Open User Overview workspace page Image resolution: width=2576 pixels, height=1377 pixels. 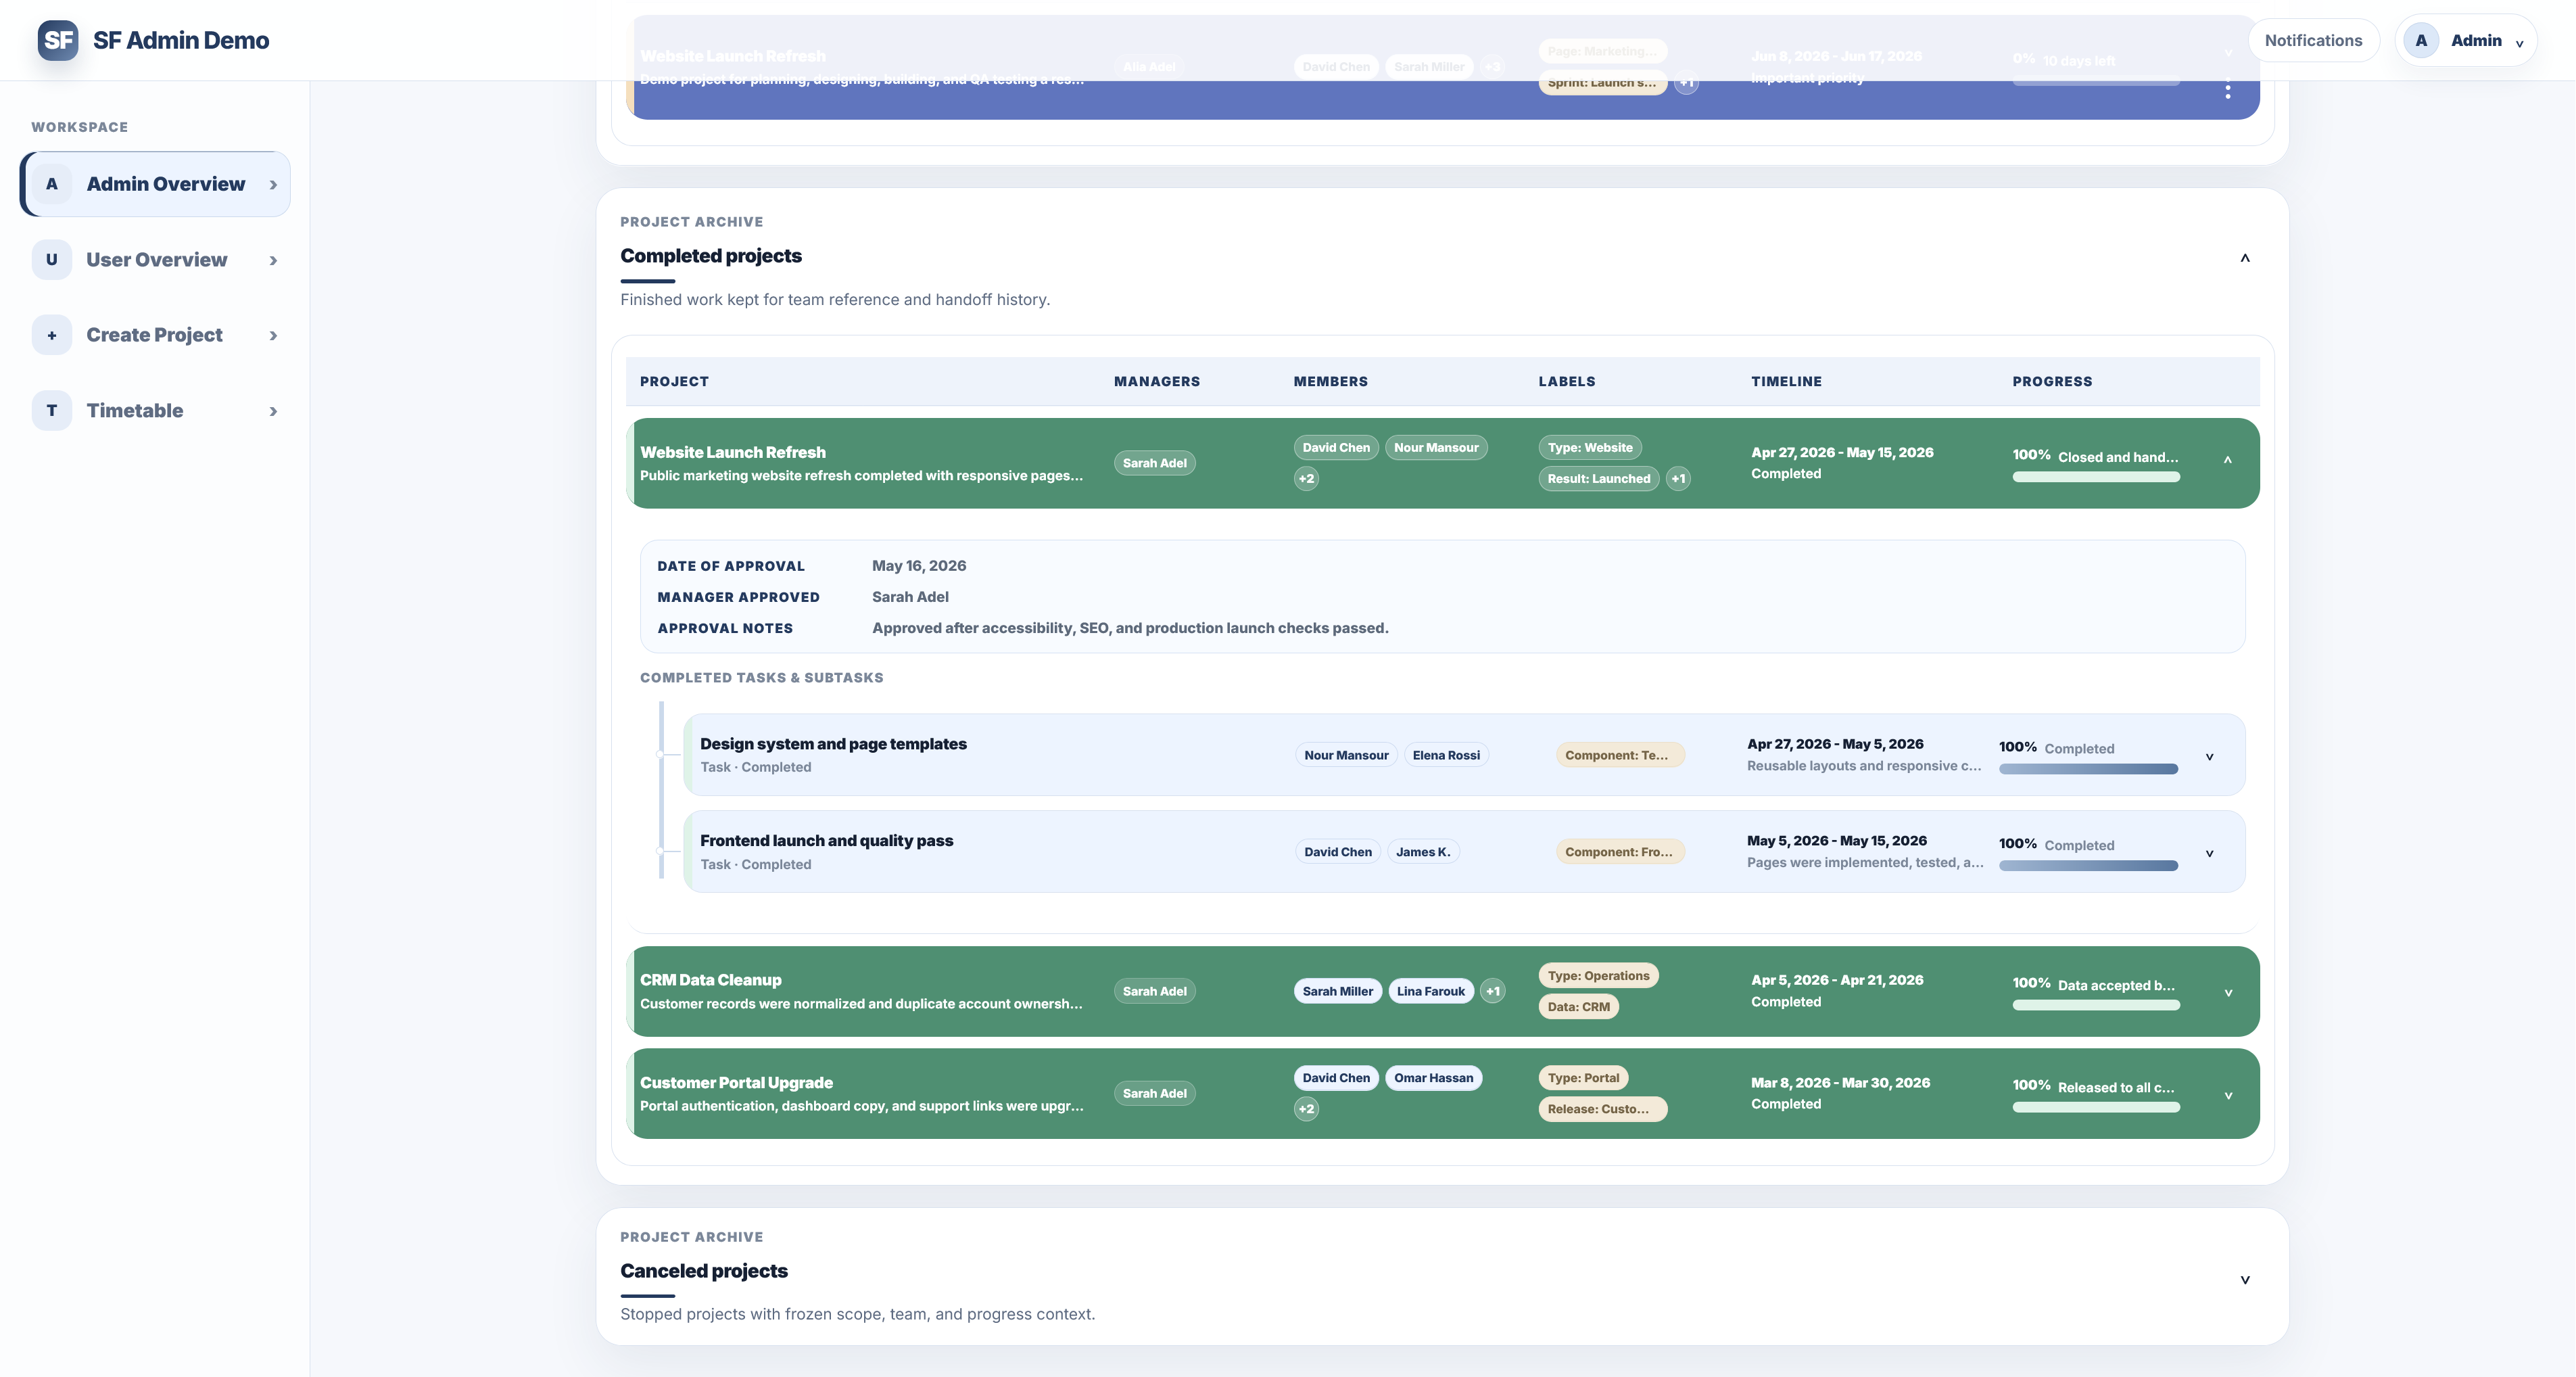coord(155,260)
